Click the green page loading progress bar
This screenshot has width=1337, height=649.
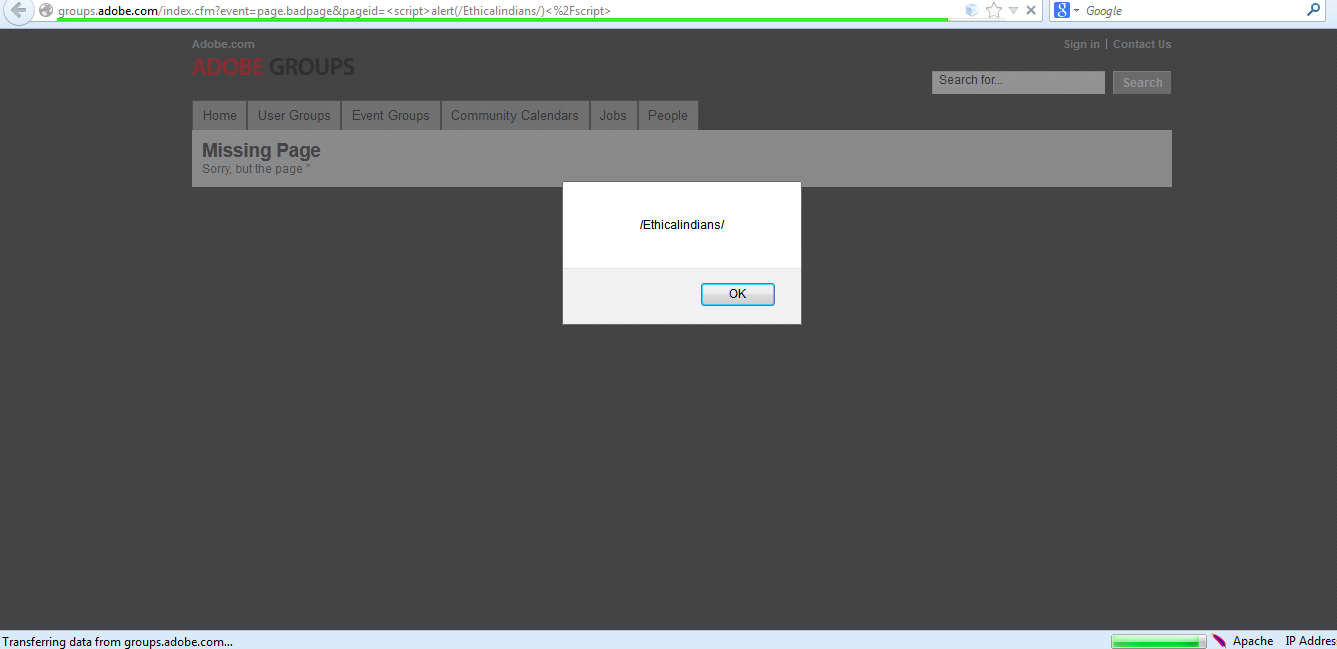click(1159, 641)
